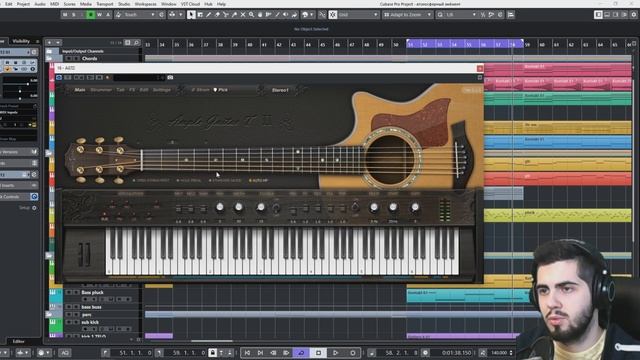
Task: Select the Line tool
Action: (x=277, y=15)
